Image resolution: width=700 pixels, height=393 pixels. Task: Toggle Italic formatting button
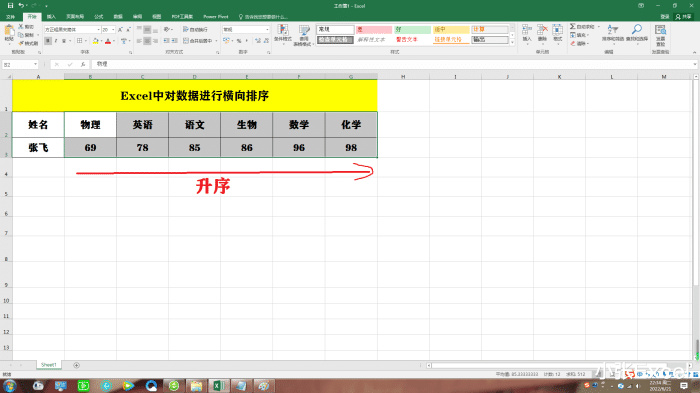56,41
